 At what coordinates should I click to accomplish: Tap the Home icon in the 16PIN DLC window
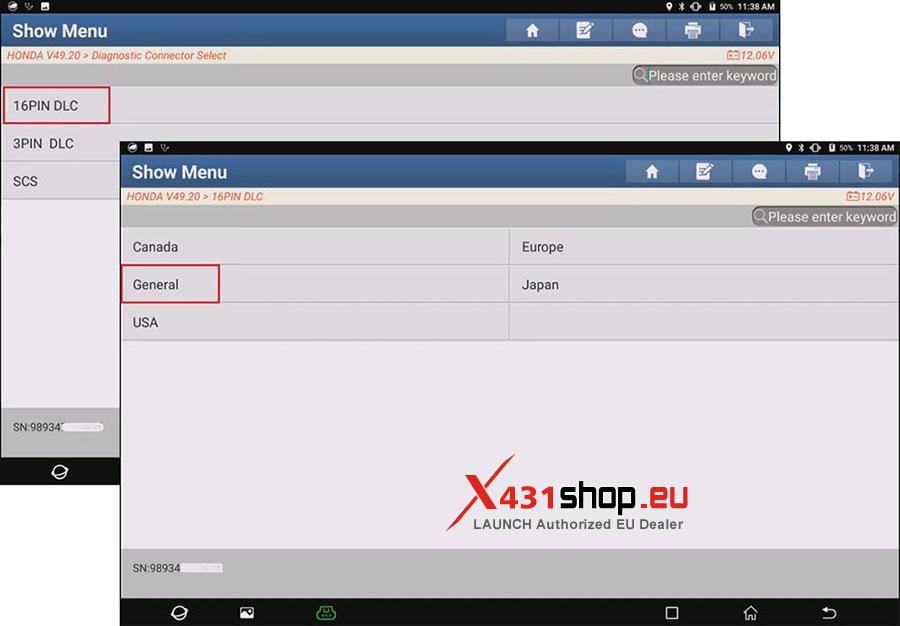651,172
